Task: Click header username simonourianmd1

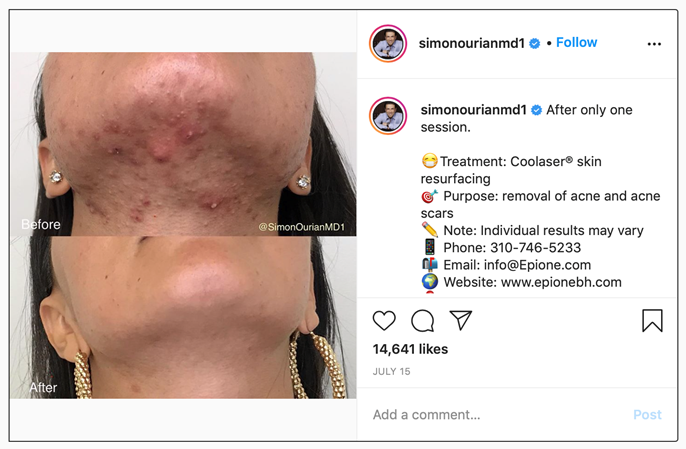Action: click(x=472, y=43)
